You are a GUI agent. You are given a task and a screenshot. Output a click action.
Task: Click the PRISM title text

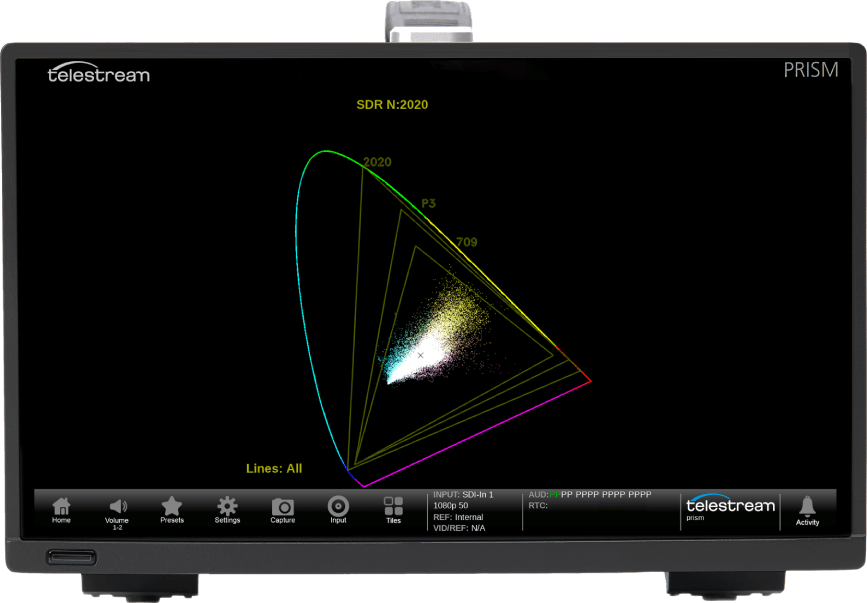[x=811, y=70]
